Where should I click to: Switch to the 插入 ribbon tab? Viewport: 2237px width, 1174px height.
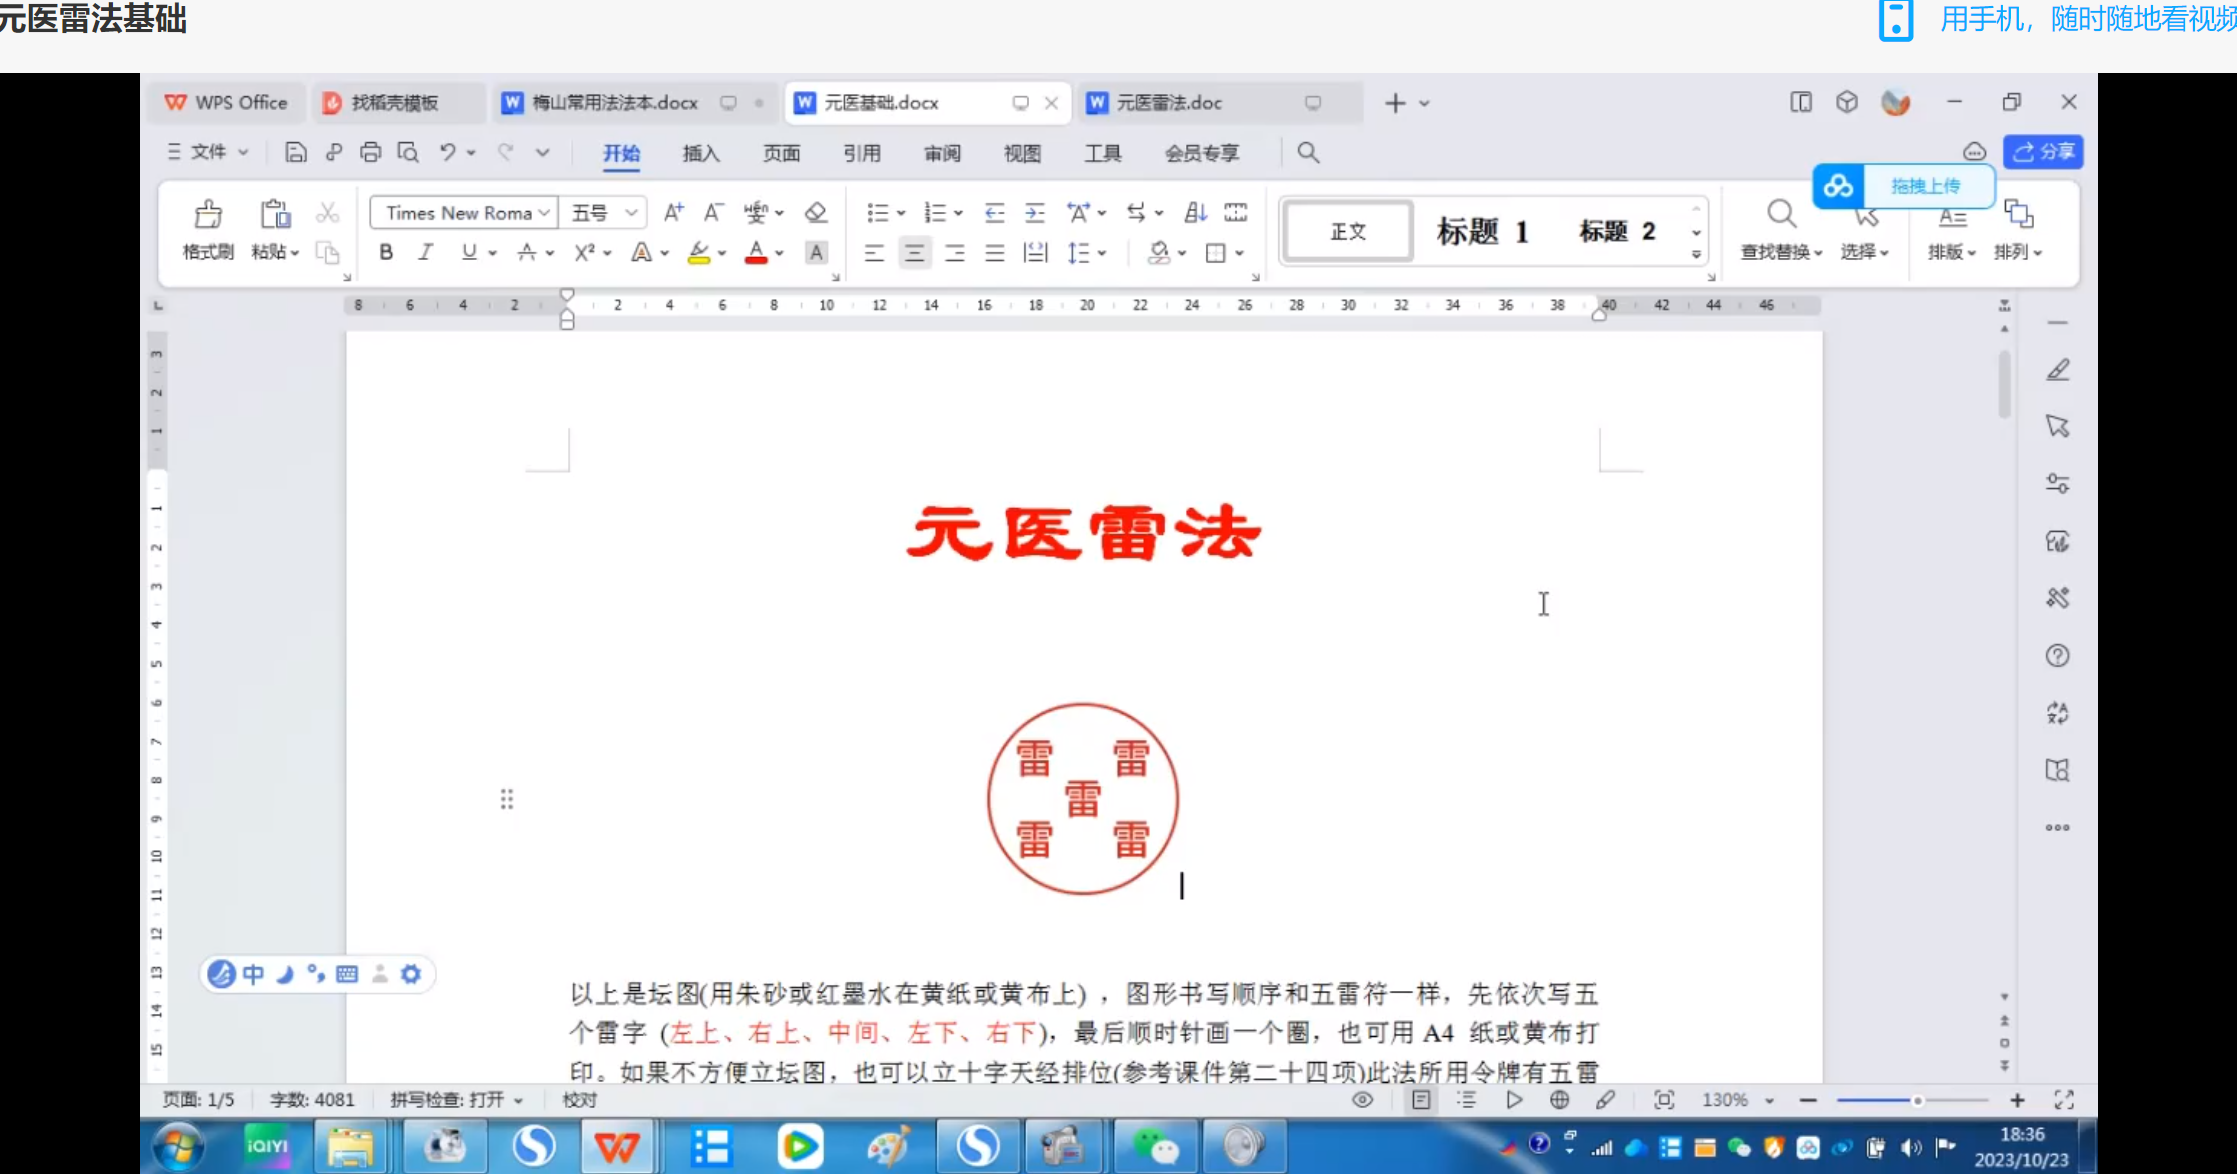point(700,153)
